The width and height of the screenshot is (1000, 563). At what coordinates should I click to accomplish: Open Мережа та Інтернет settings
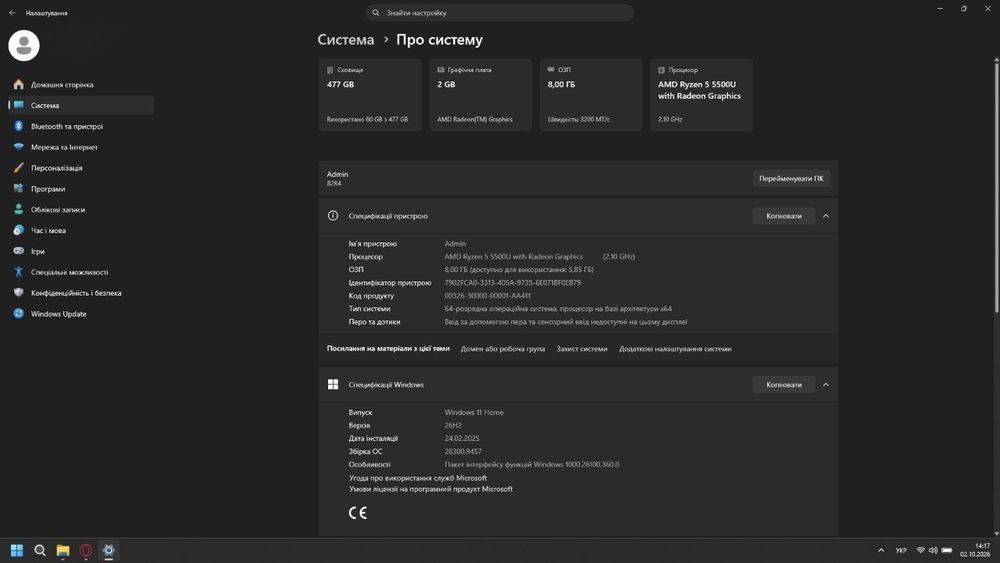point(81,147)
